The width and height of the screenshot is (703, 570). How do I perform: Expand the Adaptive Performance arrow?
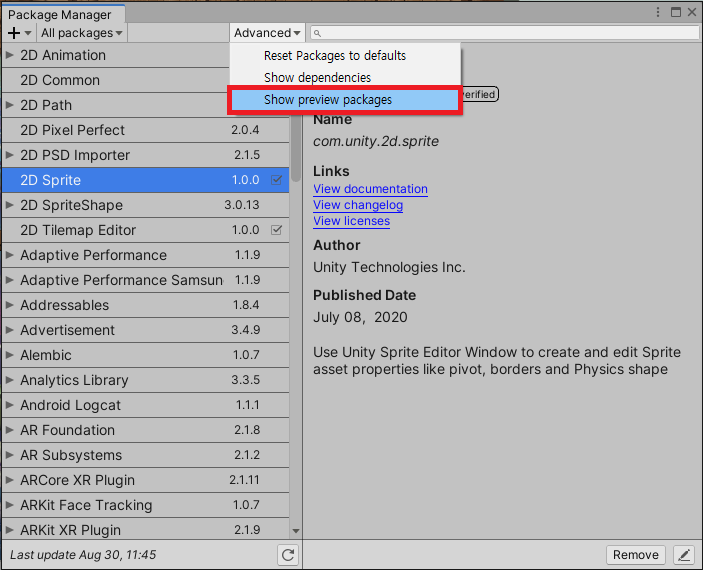coord(9,255)
